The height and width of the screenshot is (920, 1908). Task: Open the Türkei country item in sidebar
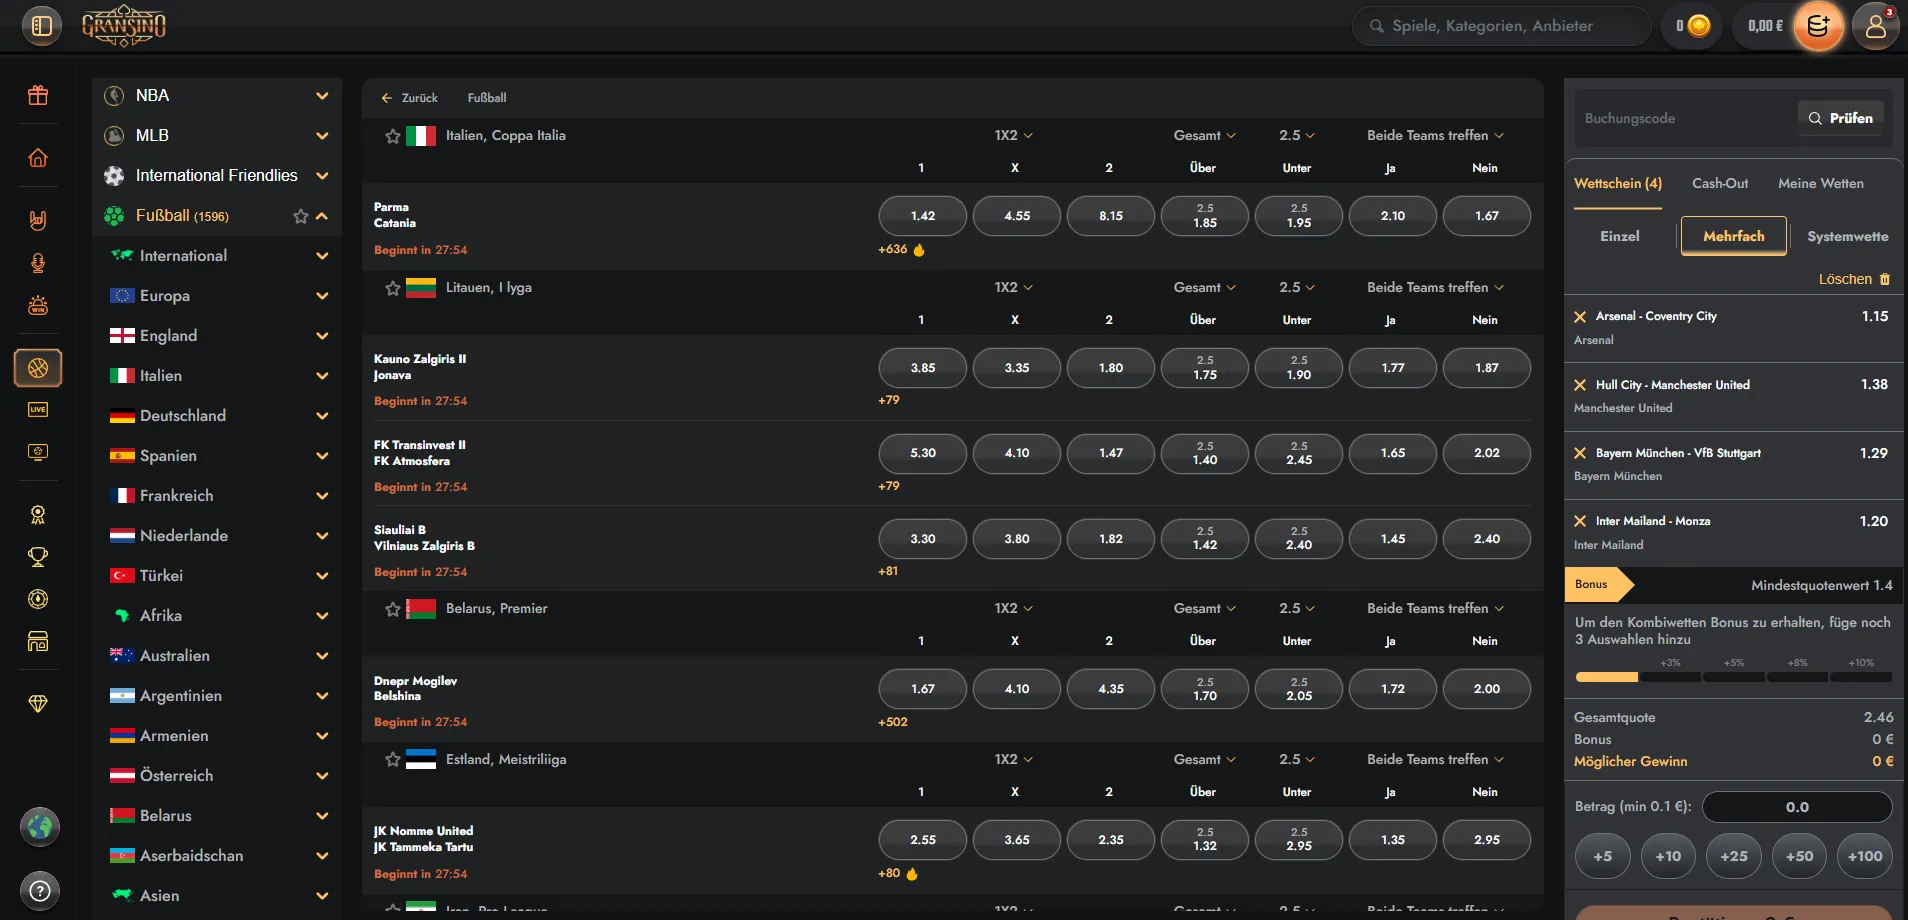pos(217,576)
